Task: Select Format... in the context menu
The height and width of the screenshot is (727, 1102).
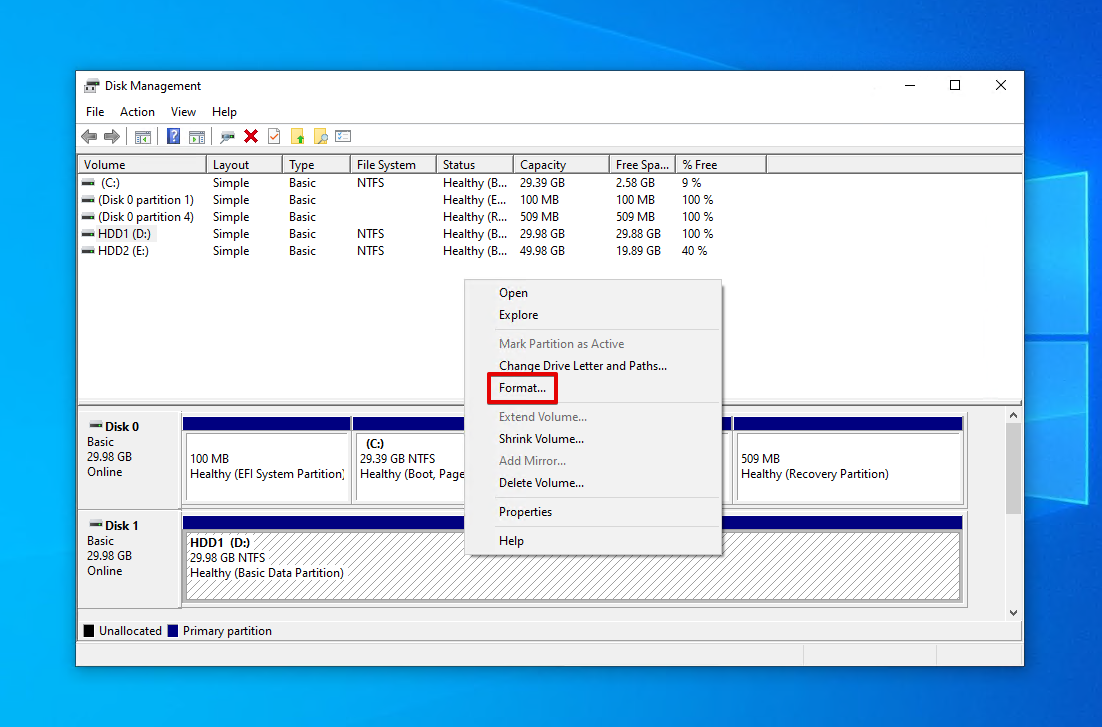Action: click(593, 388)
